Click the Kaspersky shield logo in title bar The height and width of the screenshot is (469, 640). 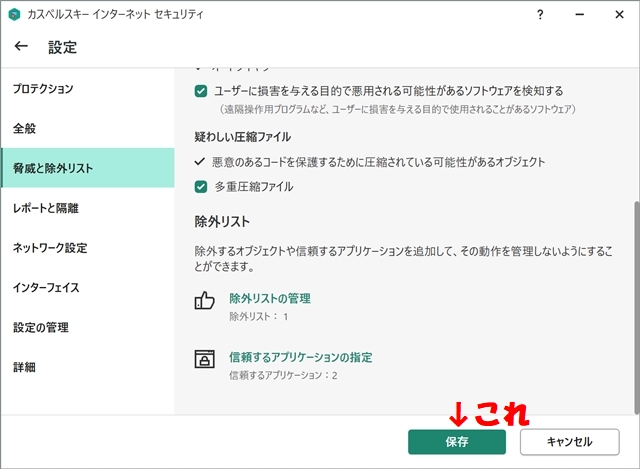pyautogui.click(x=14, y=15)
